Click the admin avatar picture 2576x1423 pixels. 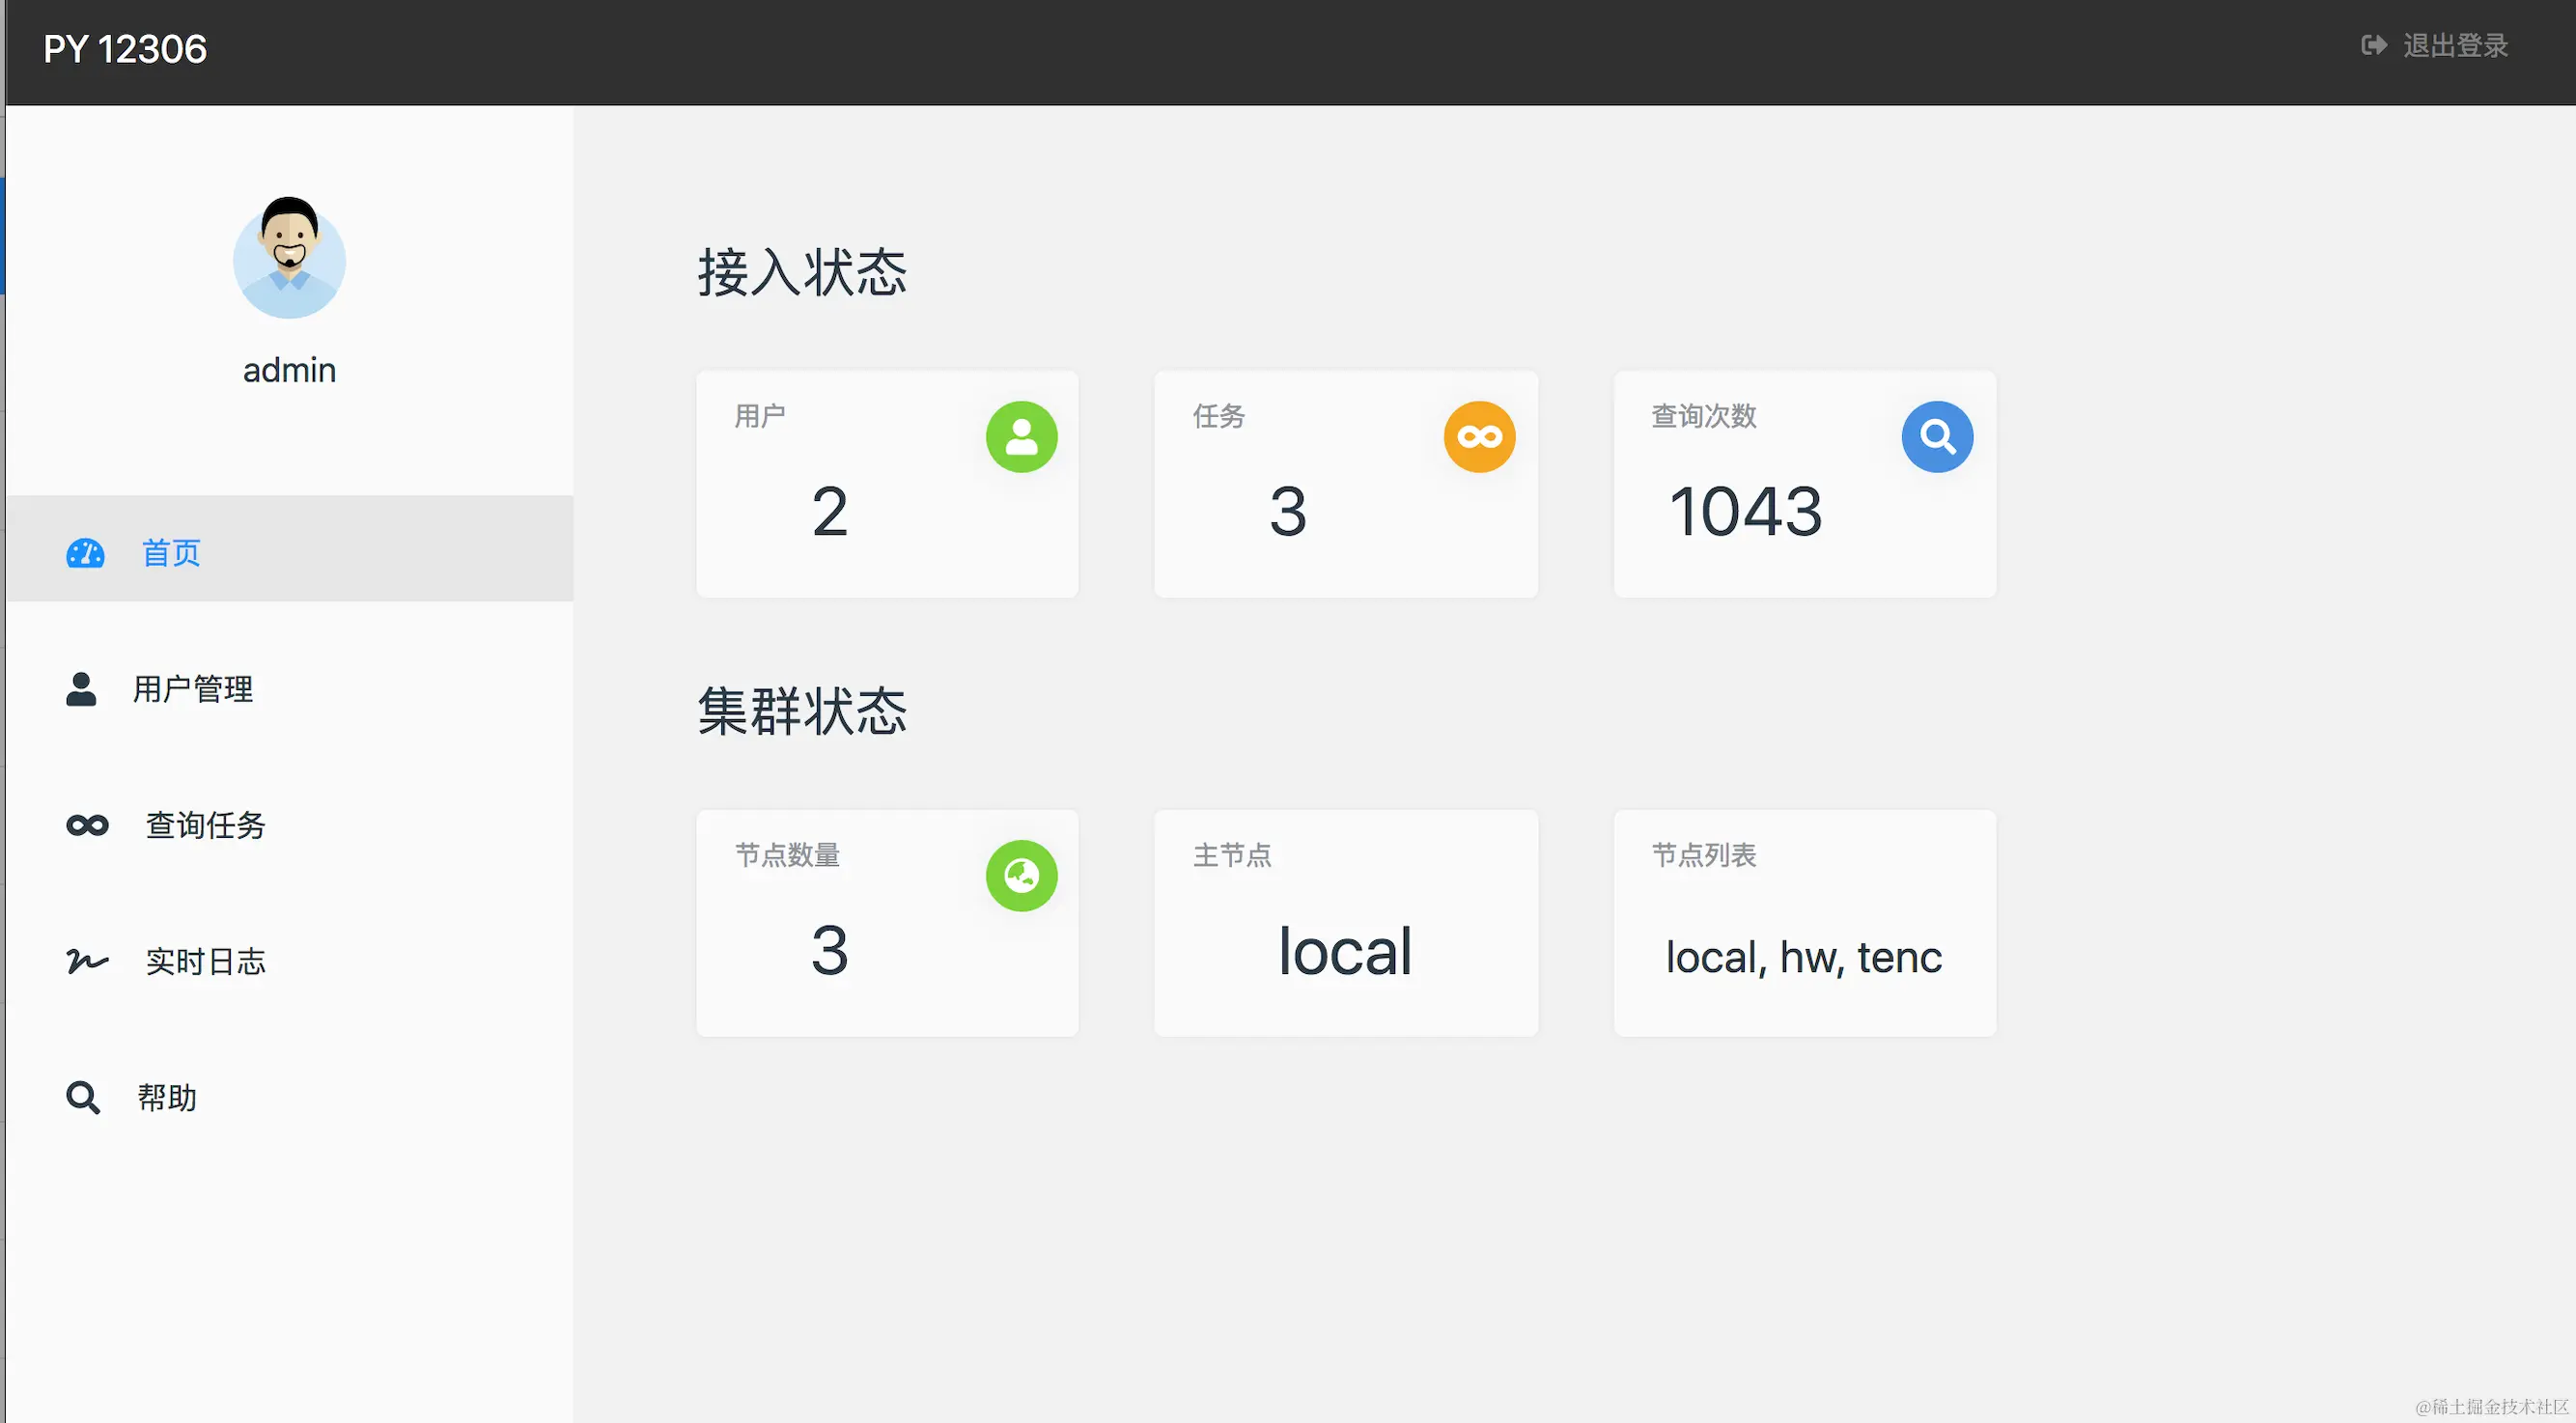point(289,258)
